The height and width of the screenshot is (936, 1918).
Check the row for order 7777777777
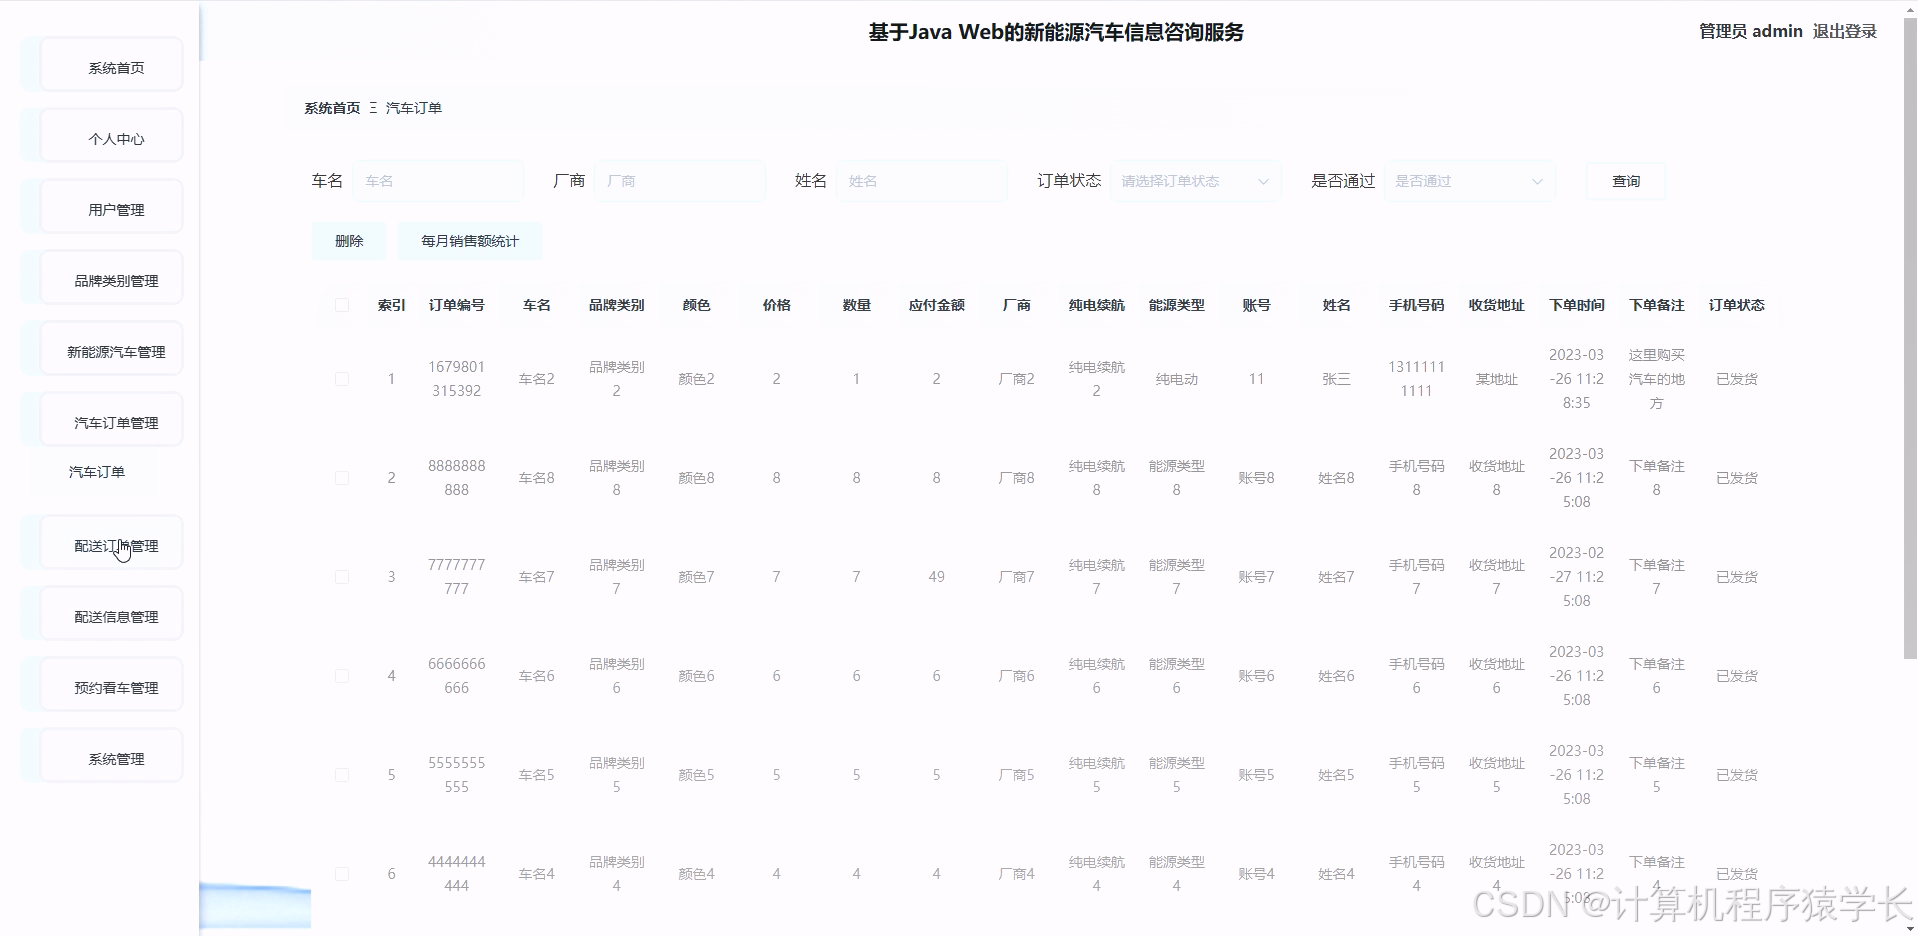[x=341, y=577]
